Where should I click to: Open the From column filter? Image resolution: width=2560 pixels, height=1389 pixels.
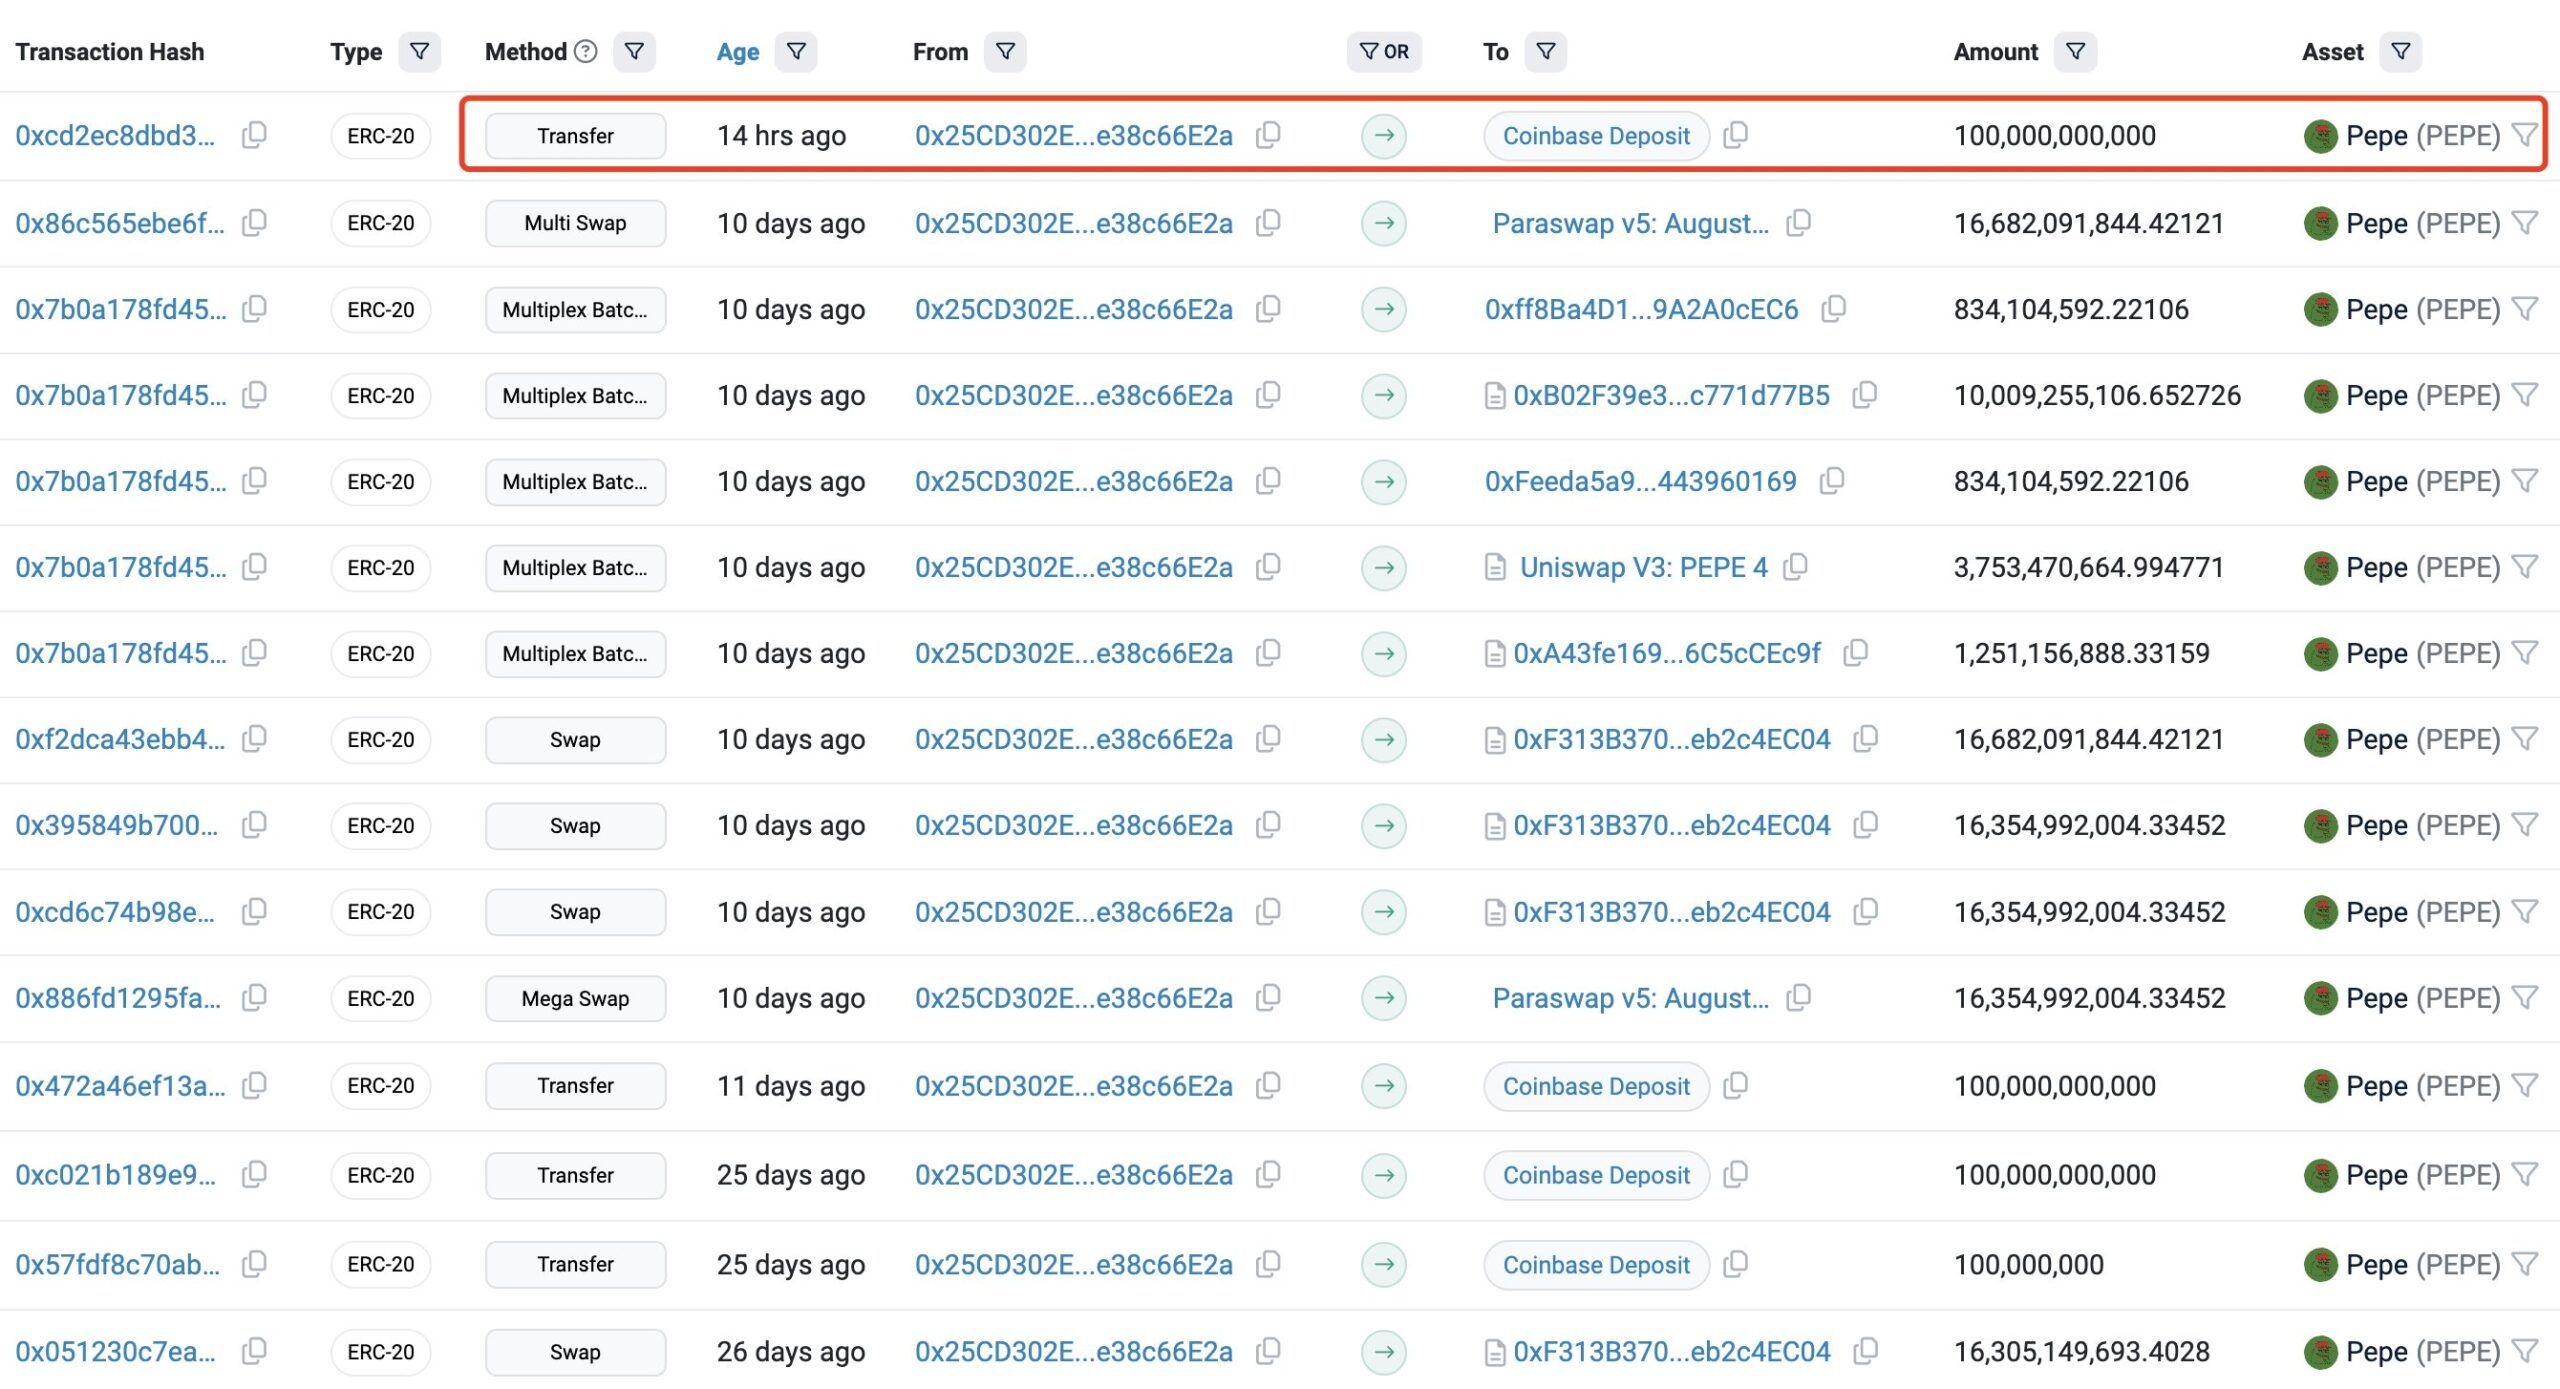(x=1005, y=51)
